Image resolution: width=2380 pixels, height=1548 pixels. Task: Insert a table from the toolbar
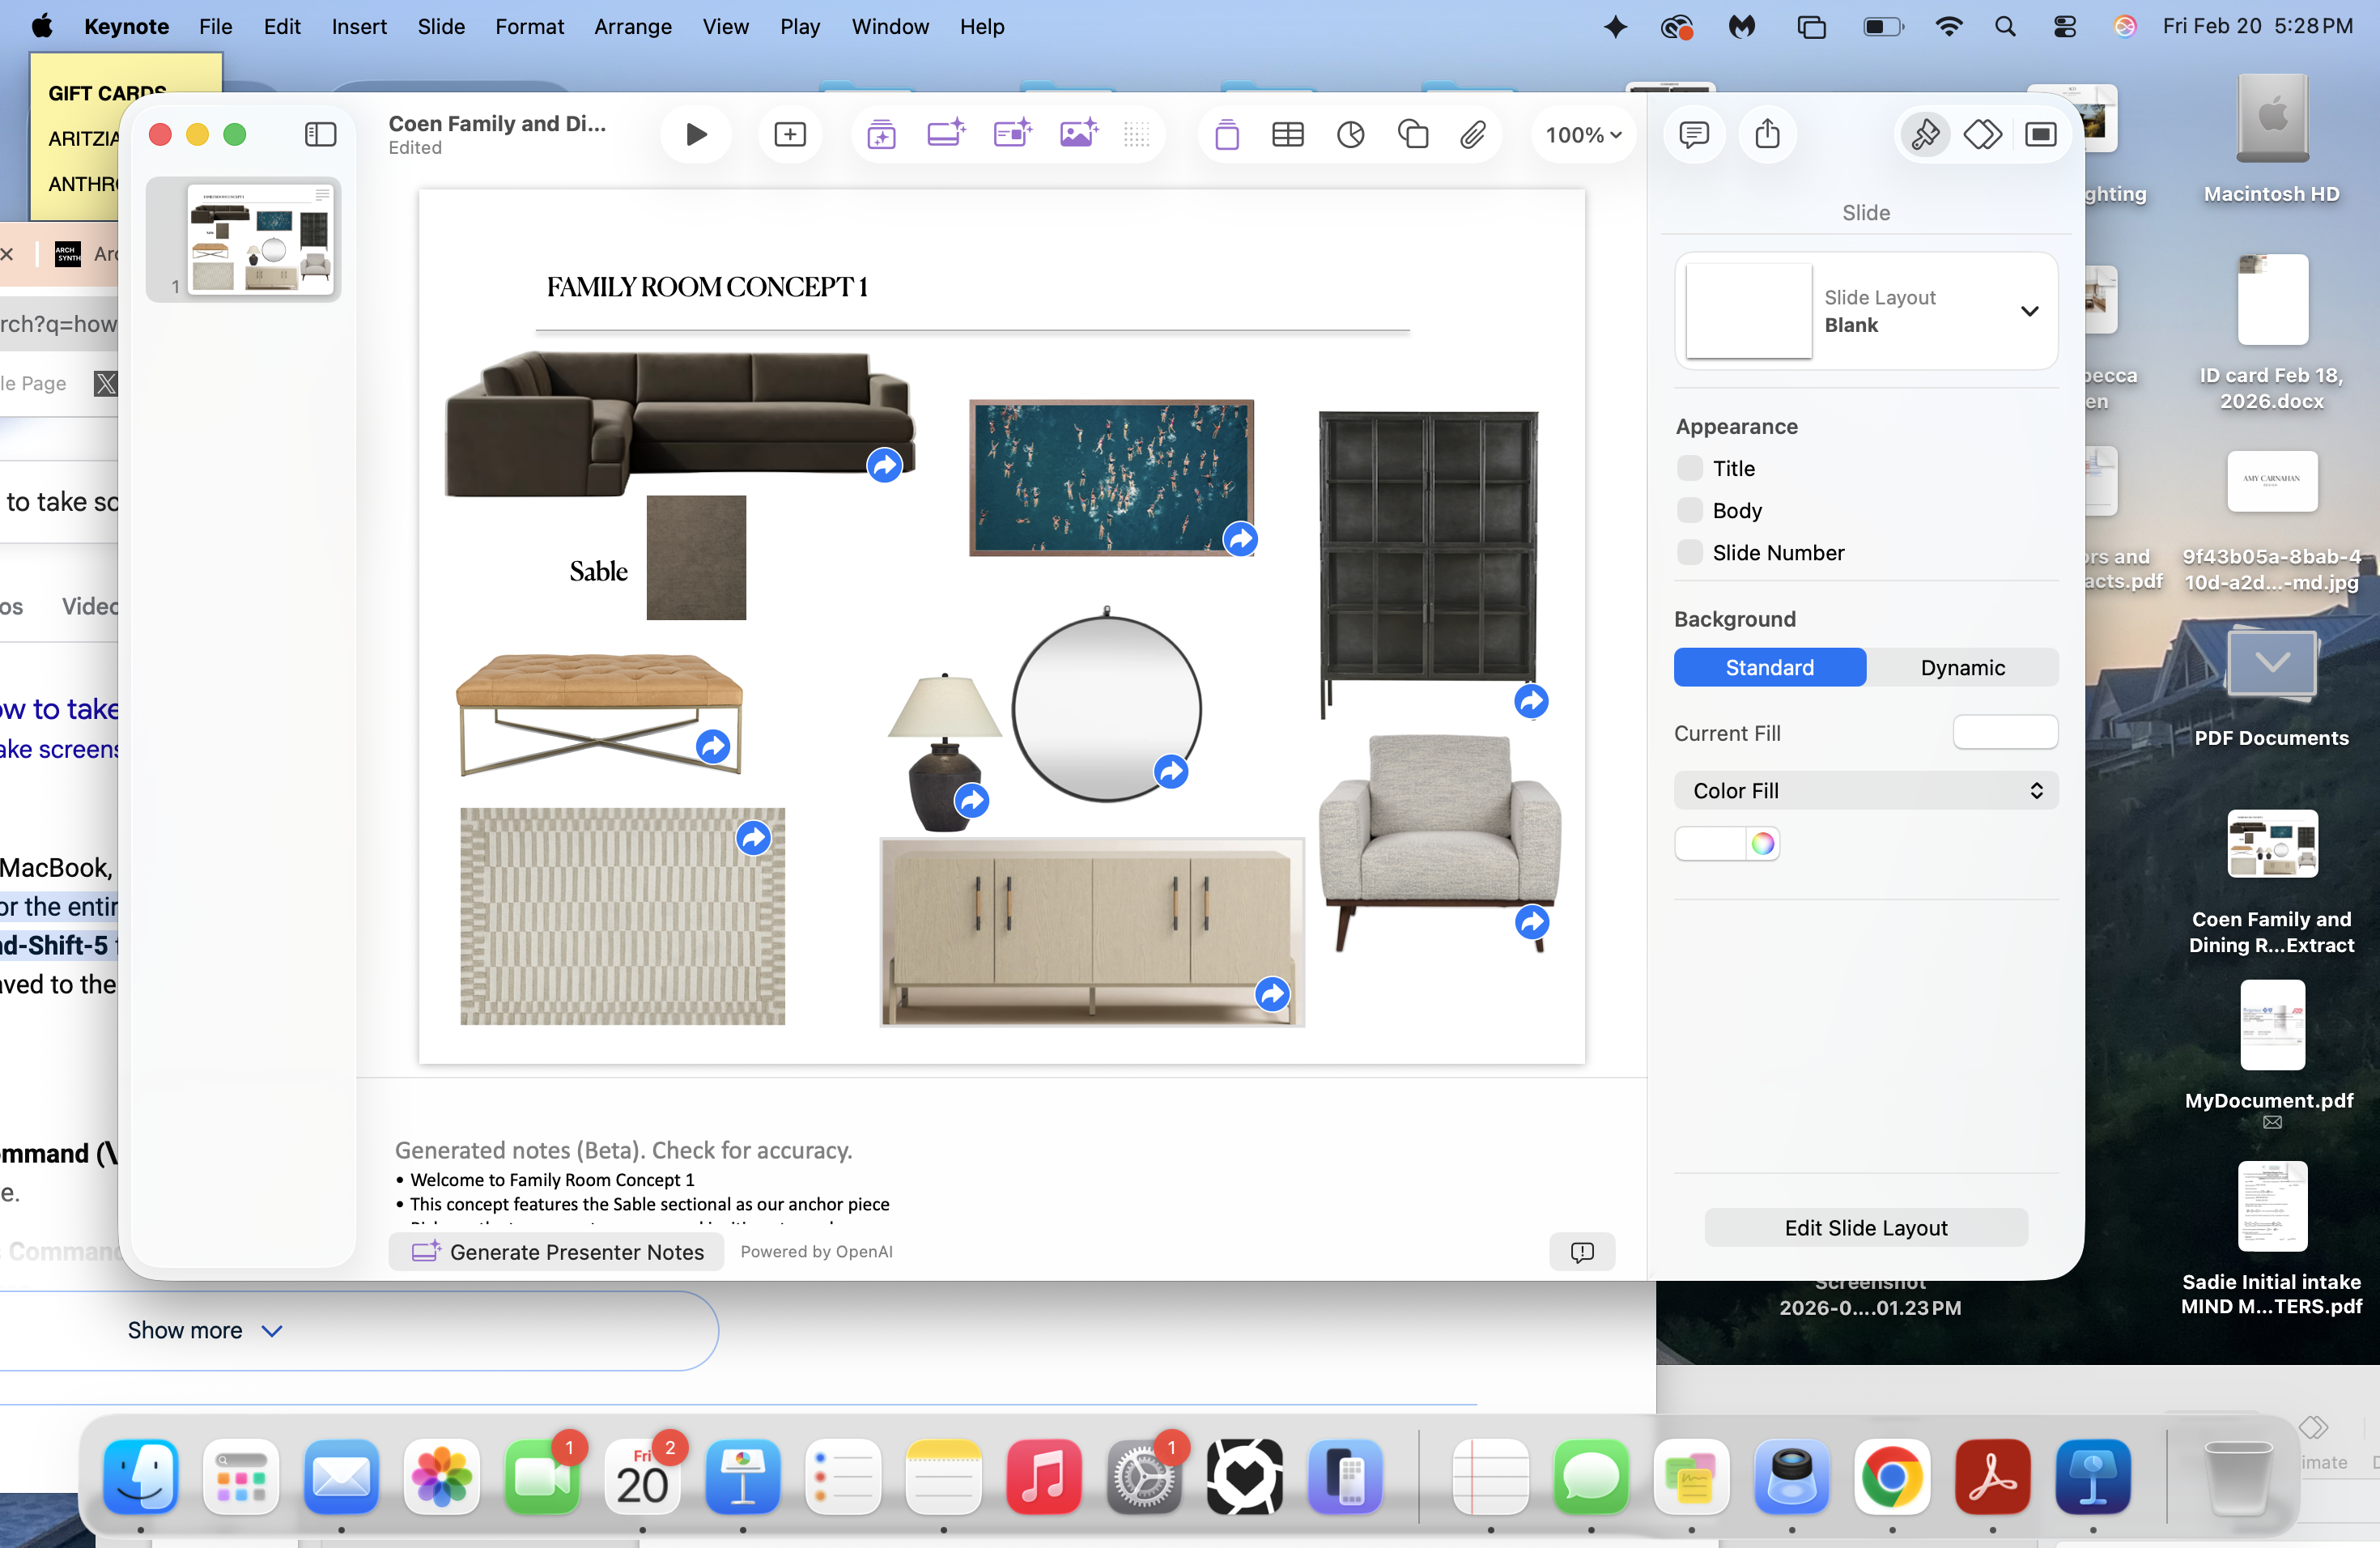1287,134
